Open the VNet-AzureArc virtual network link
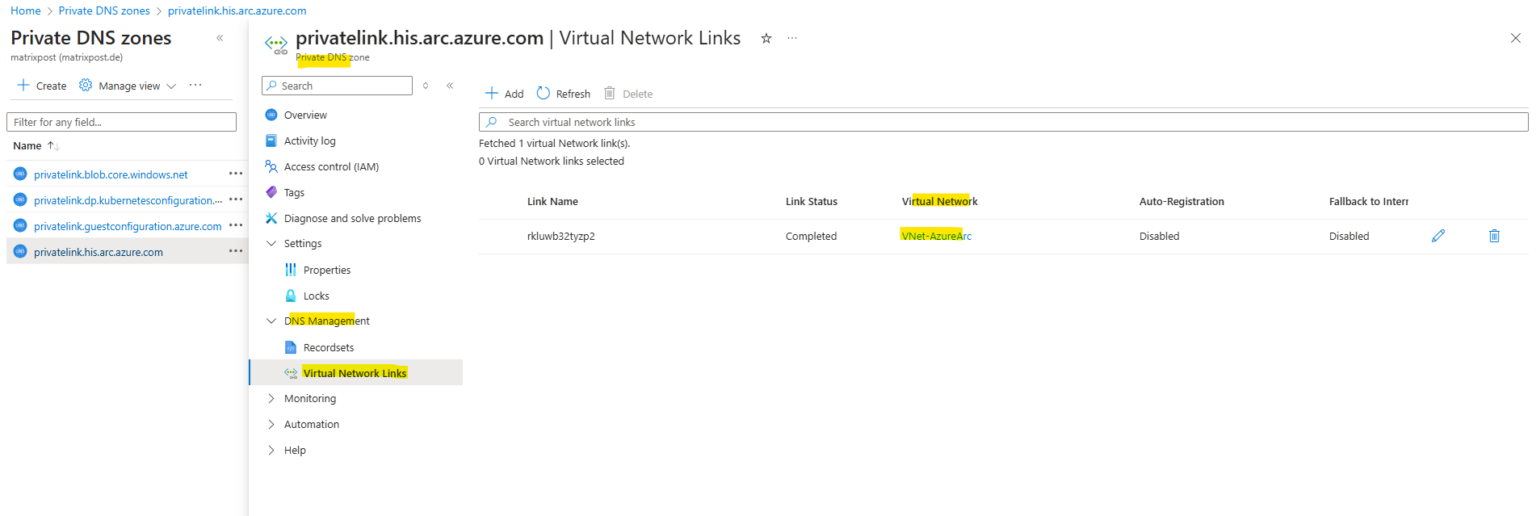Viewport: 1536px width, 516px height. tap(936, 237)
